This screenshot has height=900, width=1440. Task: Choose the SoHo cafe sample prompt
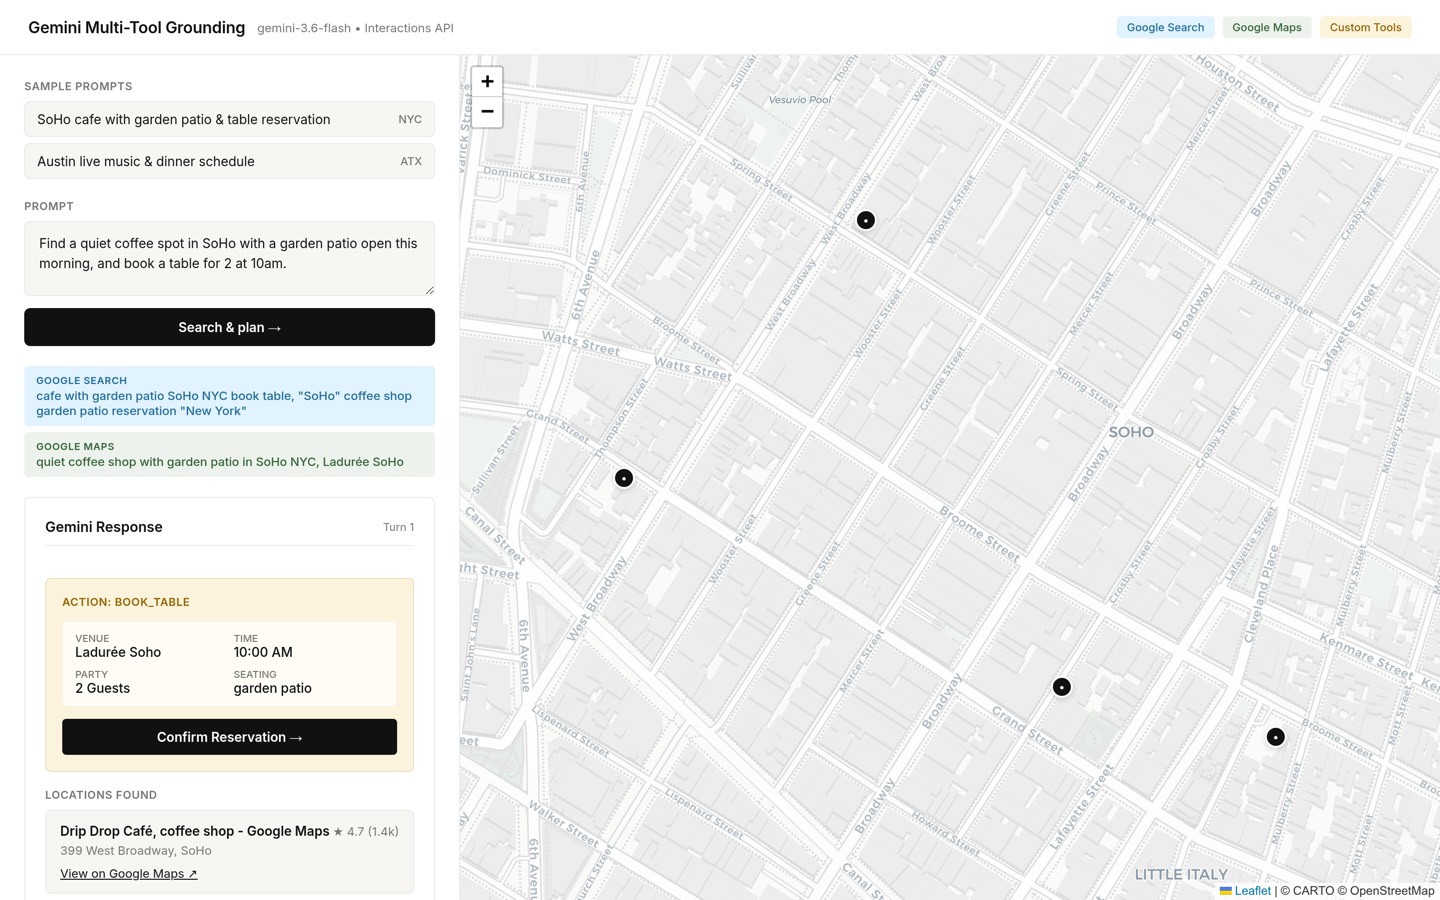229,119
